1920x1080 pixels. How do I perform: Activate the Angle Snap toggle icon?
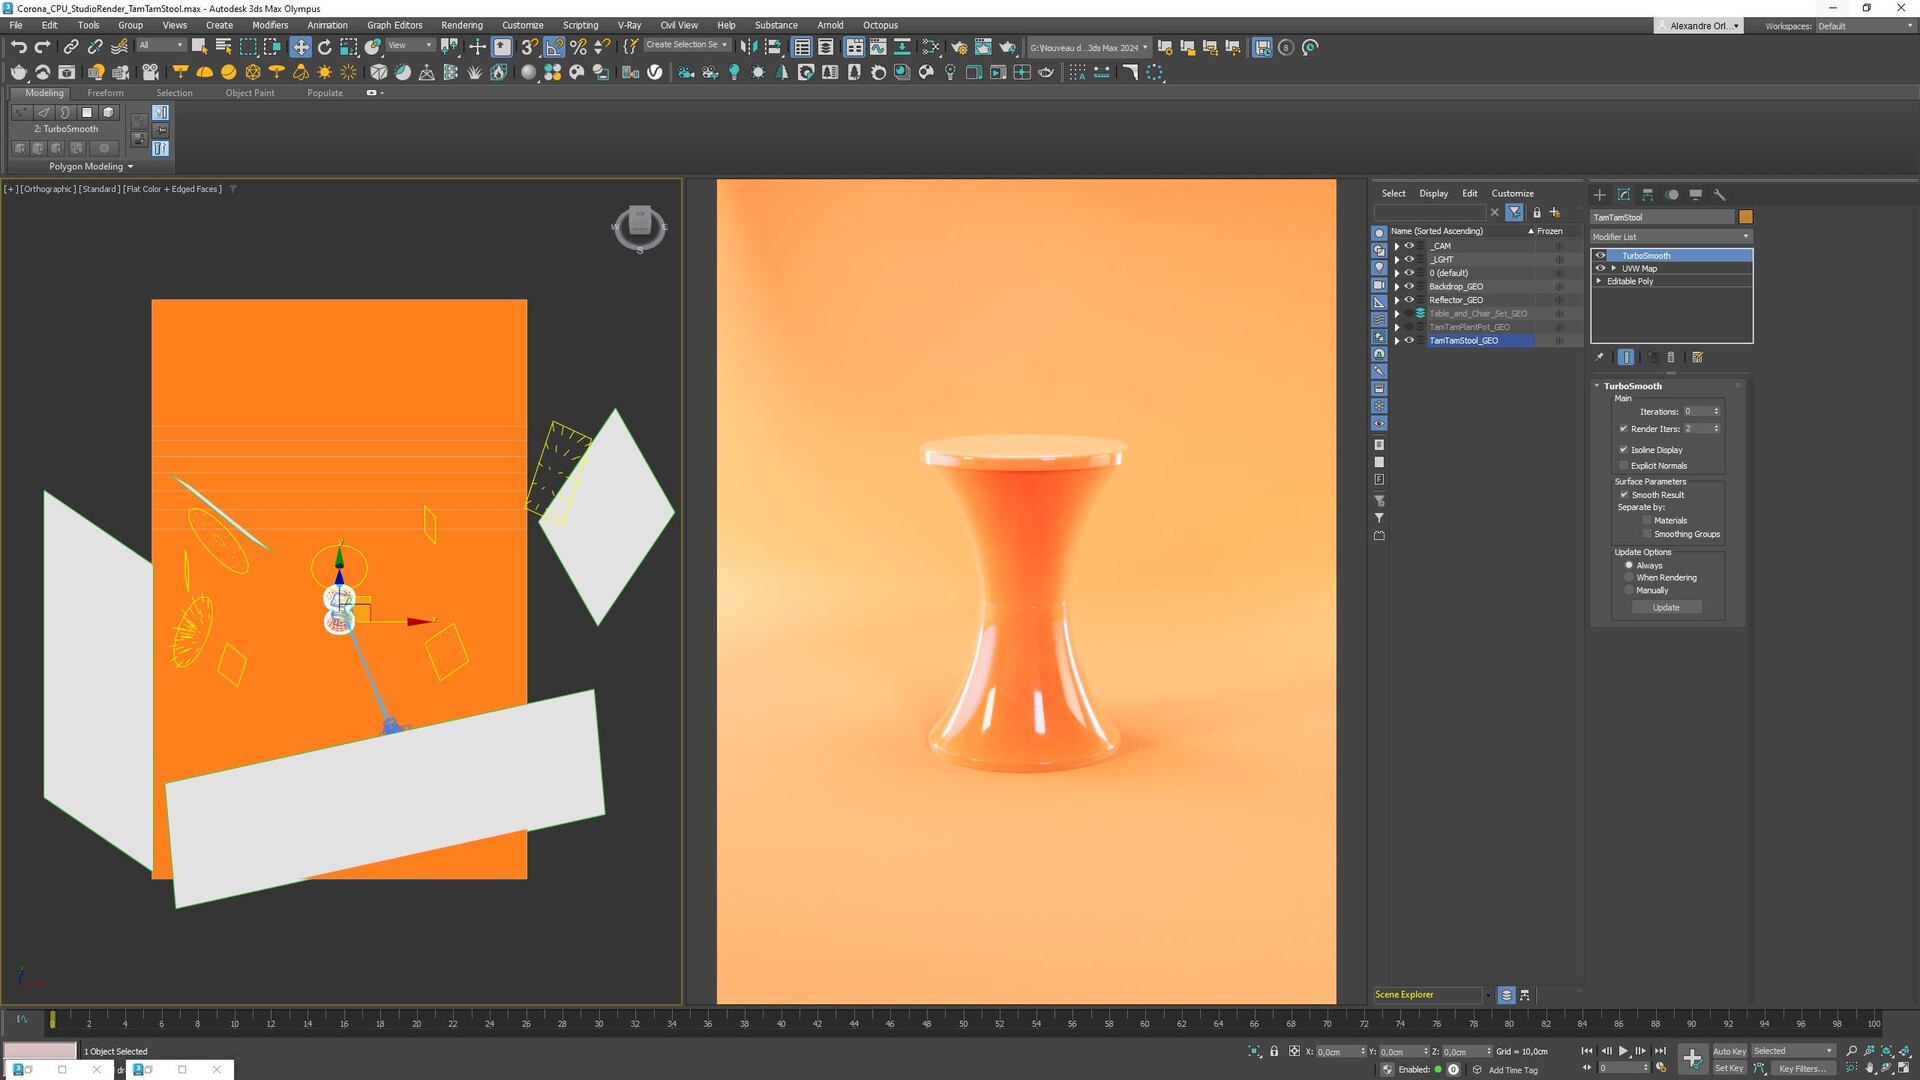tap(554, 47)
